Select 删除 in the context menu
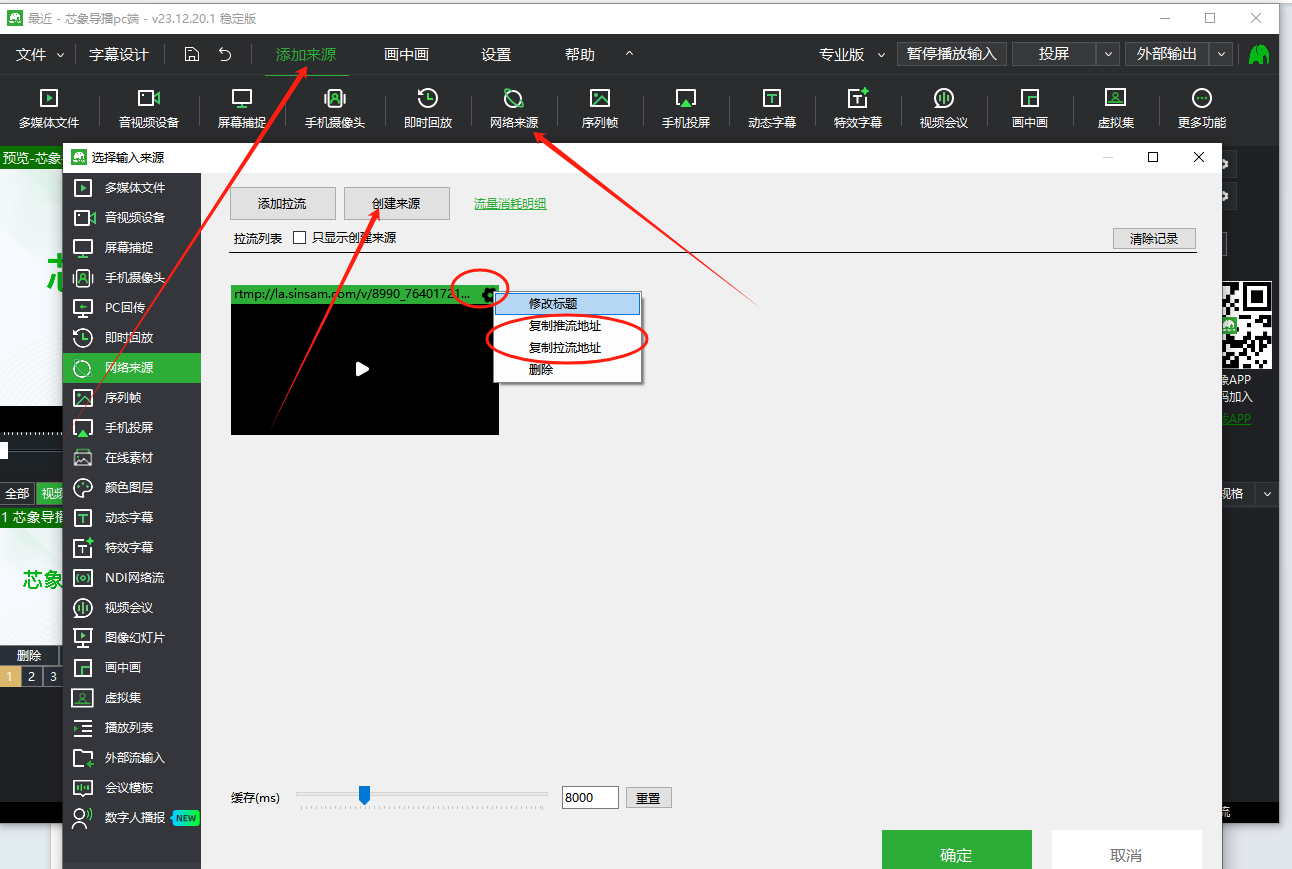The image size is (1292, 869). tap(541, 369)
